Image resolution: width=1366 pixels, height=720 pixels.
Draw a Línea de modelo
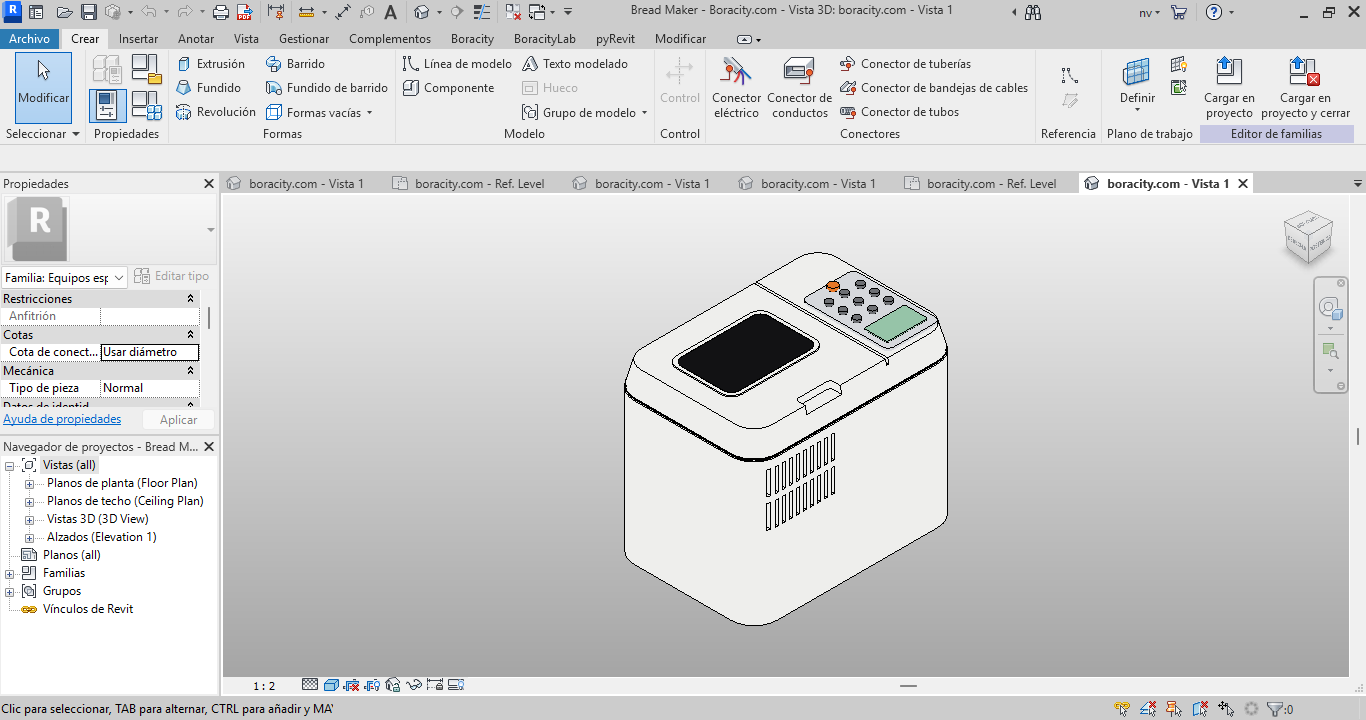[457, 64]
